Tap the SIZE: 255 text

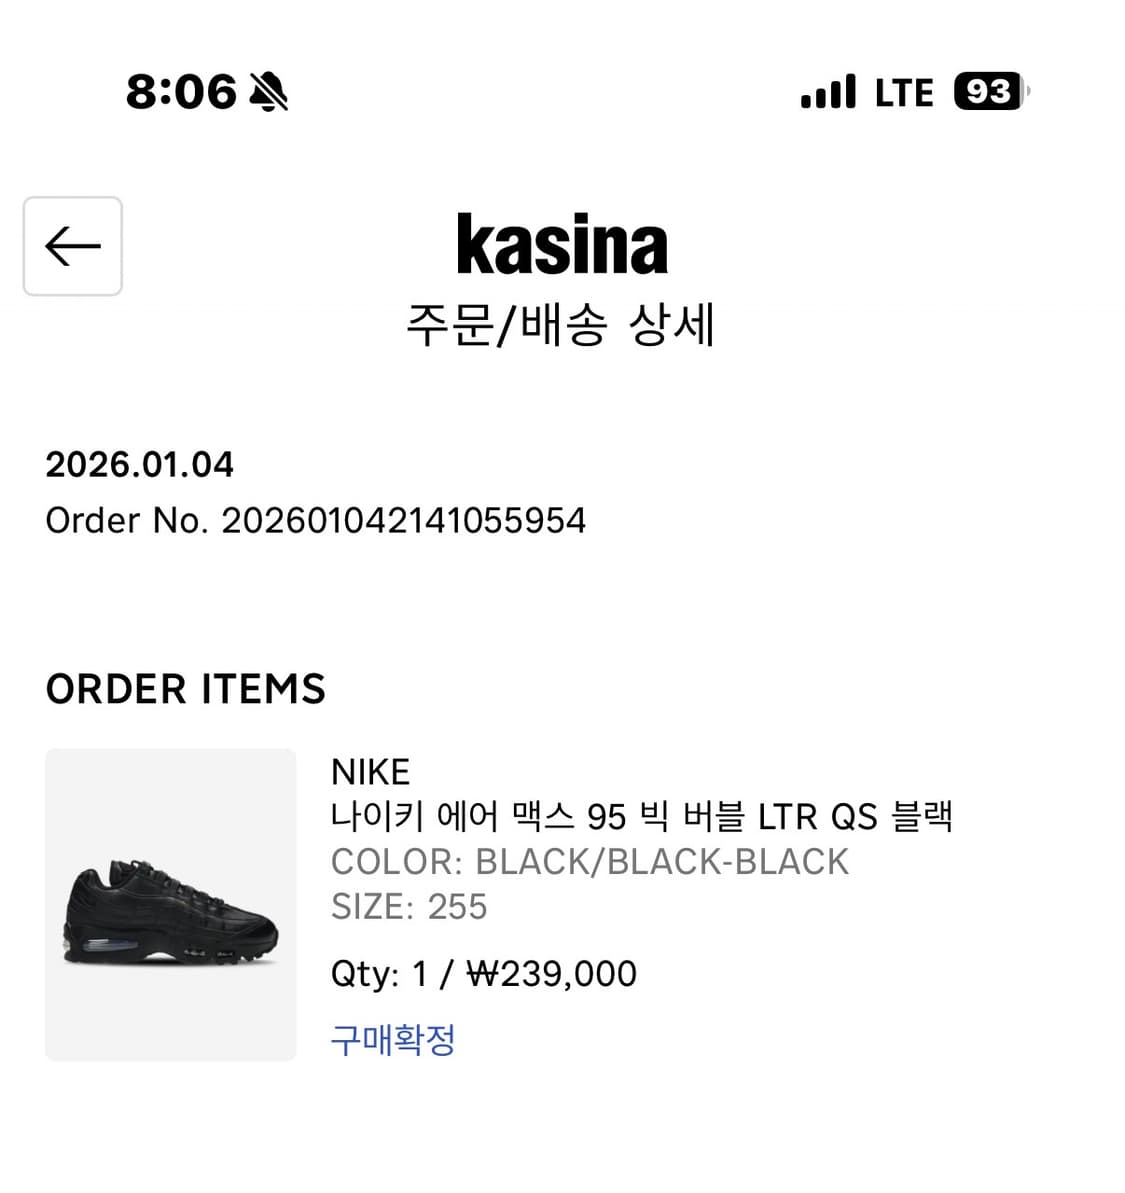point(409,906)
